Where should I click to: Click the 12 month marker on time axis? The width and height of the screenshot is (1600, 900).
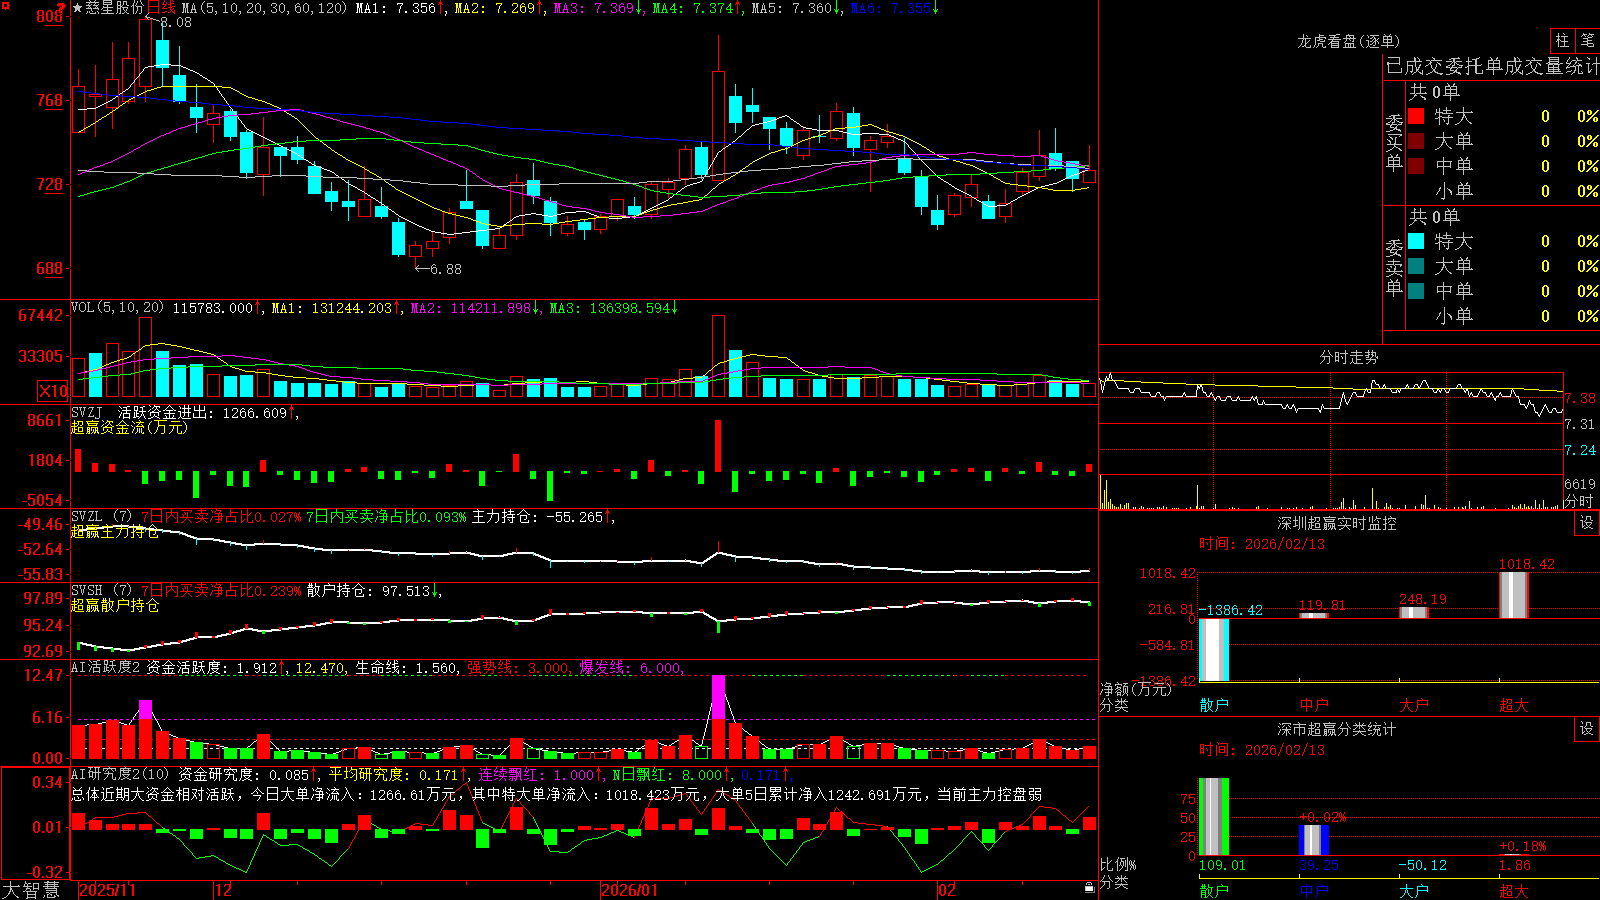click(x=224, y=890)
